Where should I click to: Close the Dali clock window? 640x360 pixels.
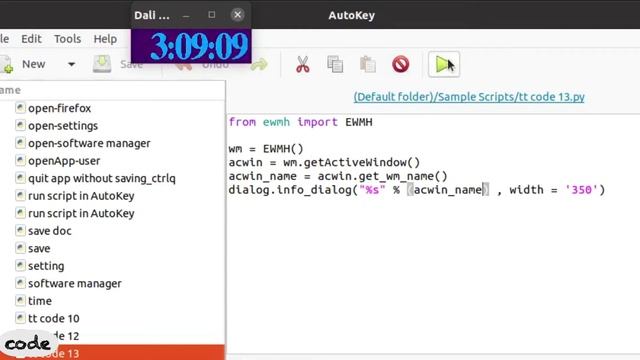point(237,15)
